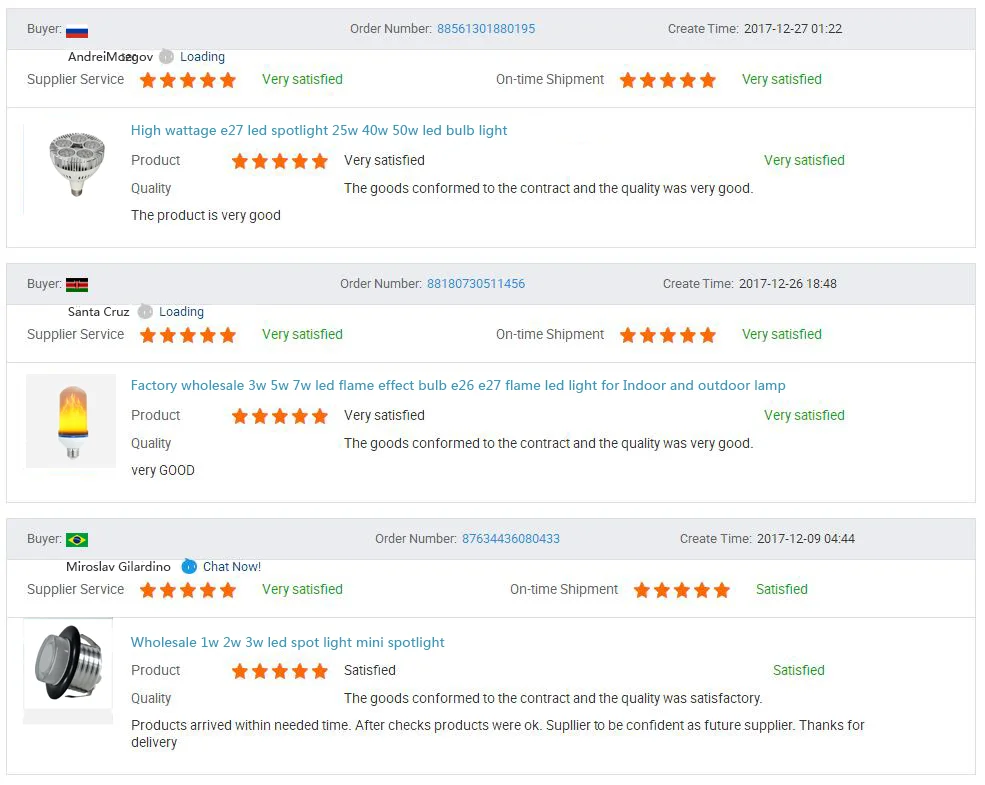Click the LED spotlight bulb thumbnail
The height and width of the screenshot is (785, 985).
pos(77,165)
